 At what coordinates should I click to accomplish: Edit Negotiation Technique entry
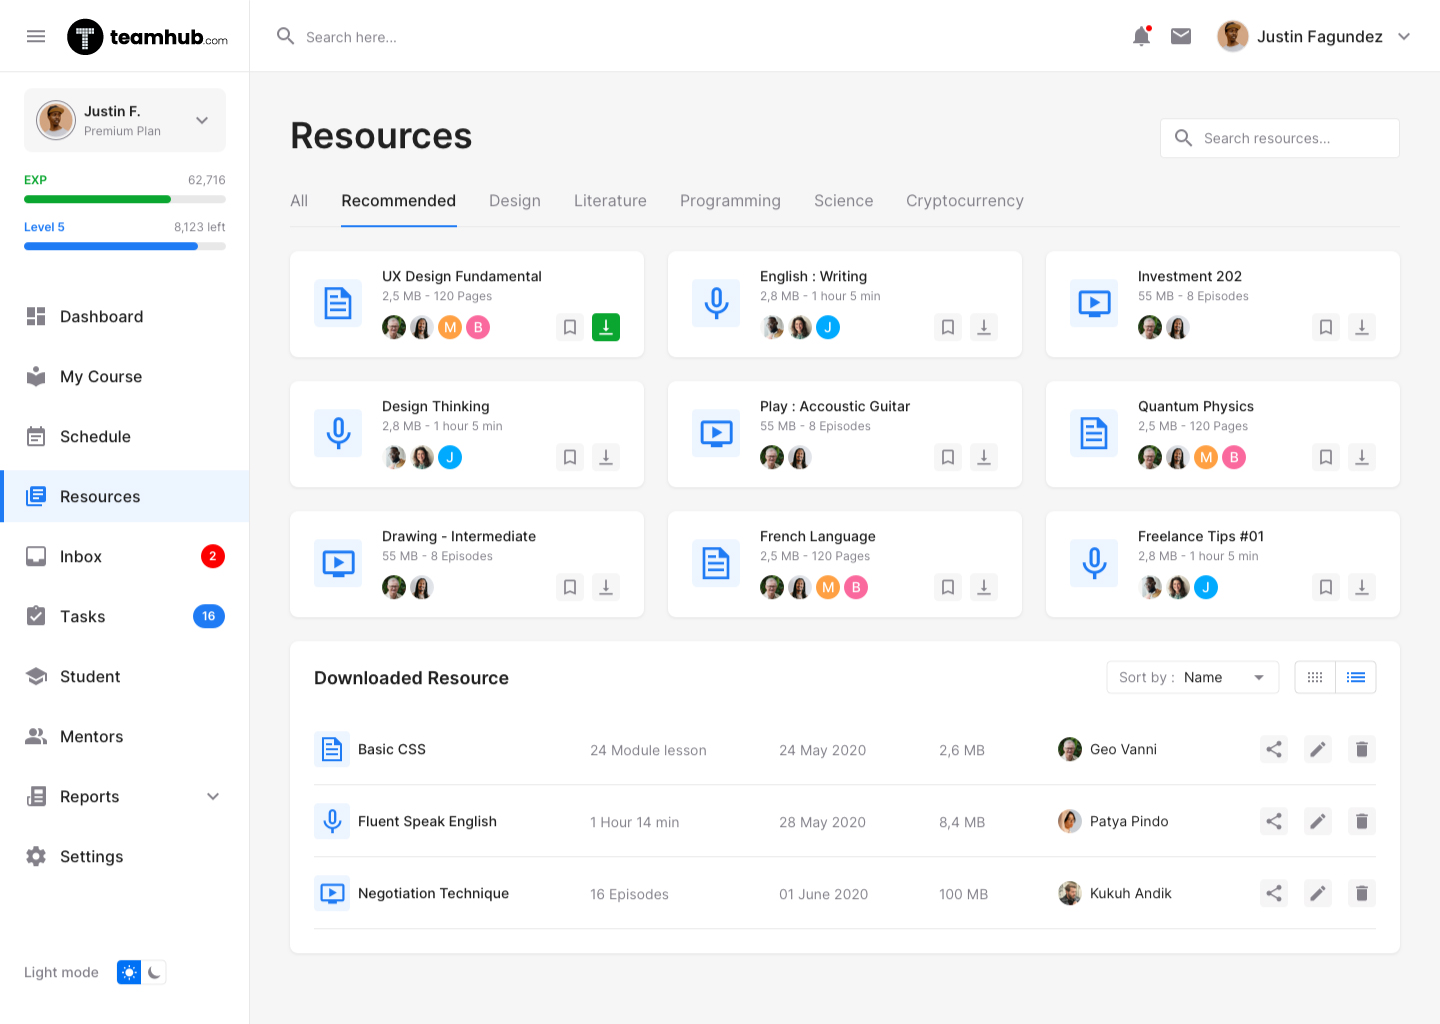click(1318, 893)
